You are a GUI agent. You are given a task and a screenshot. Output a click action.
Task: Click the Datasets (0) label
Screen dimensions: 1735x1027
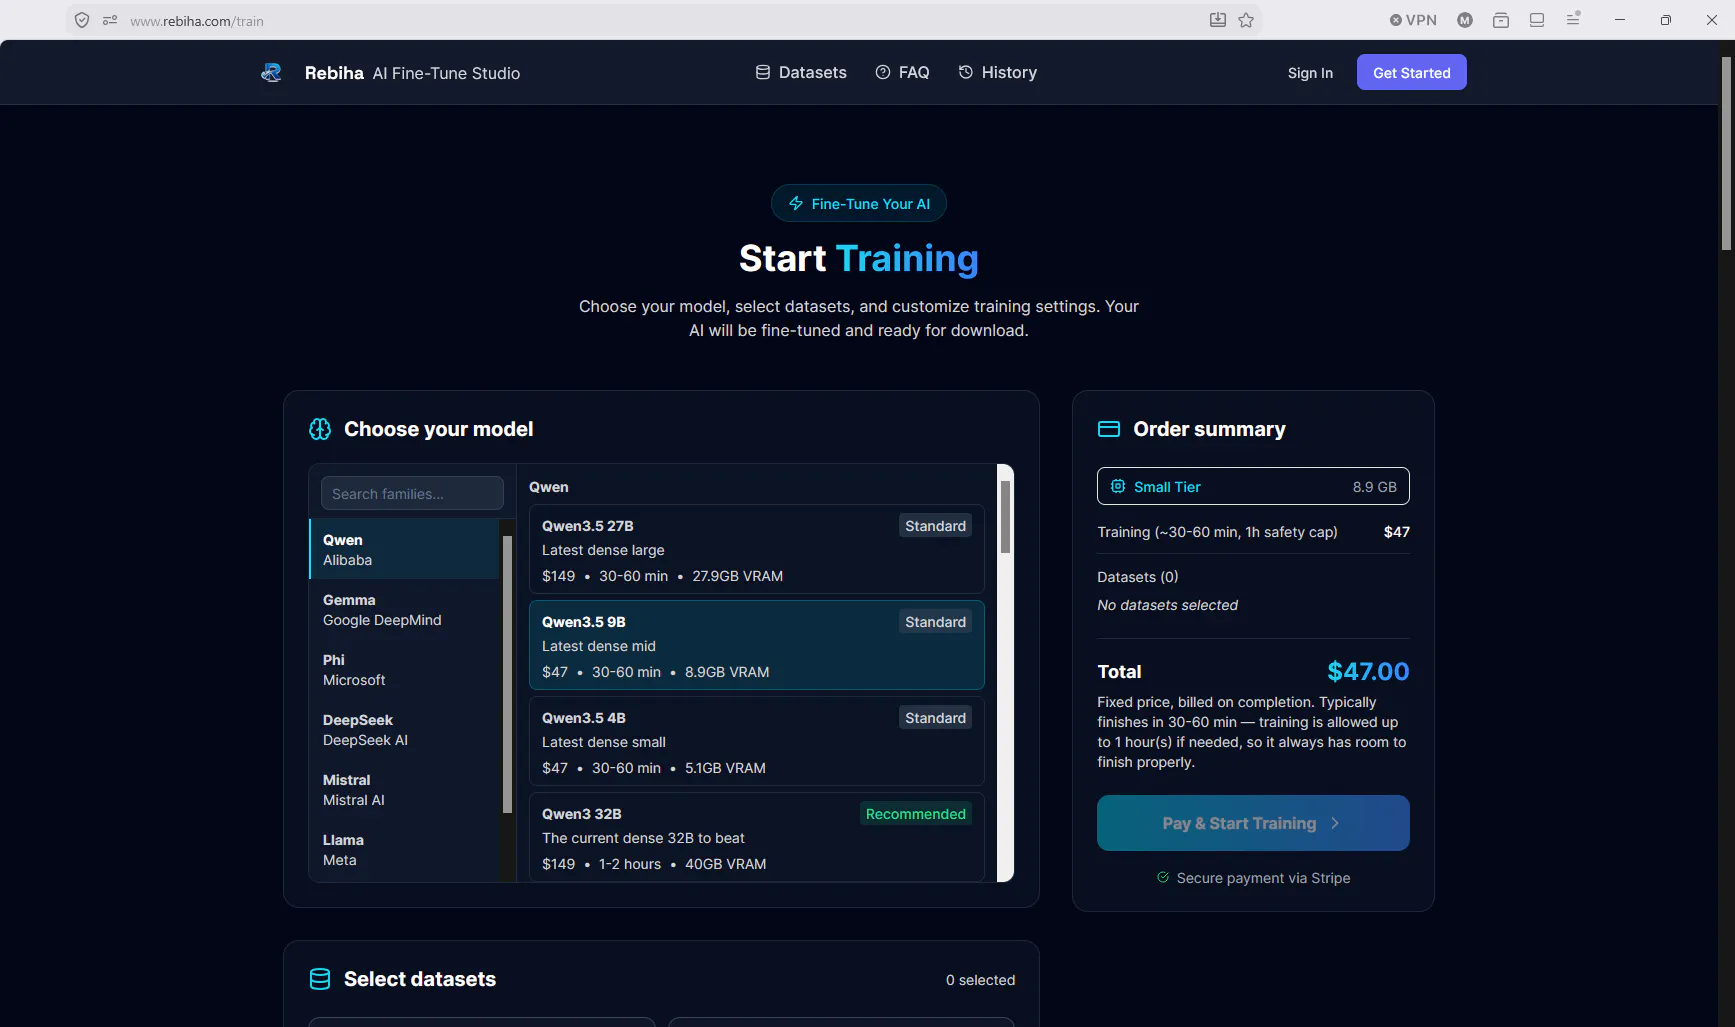[1138, 577]
